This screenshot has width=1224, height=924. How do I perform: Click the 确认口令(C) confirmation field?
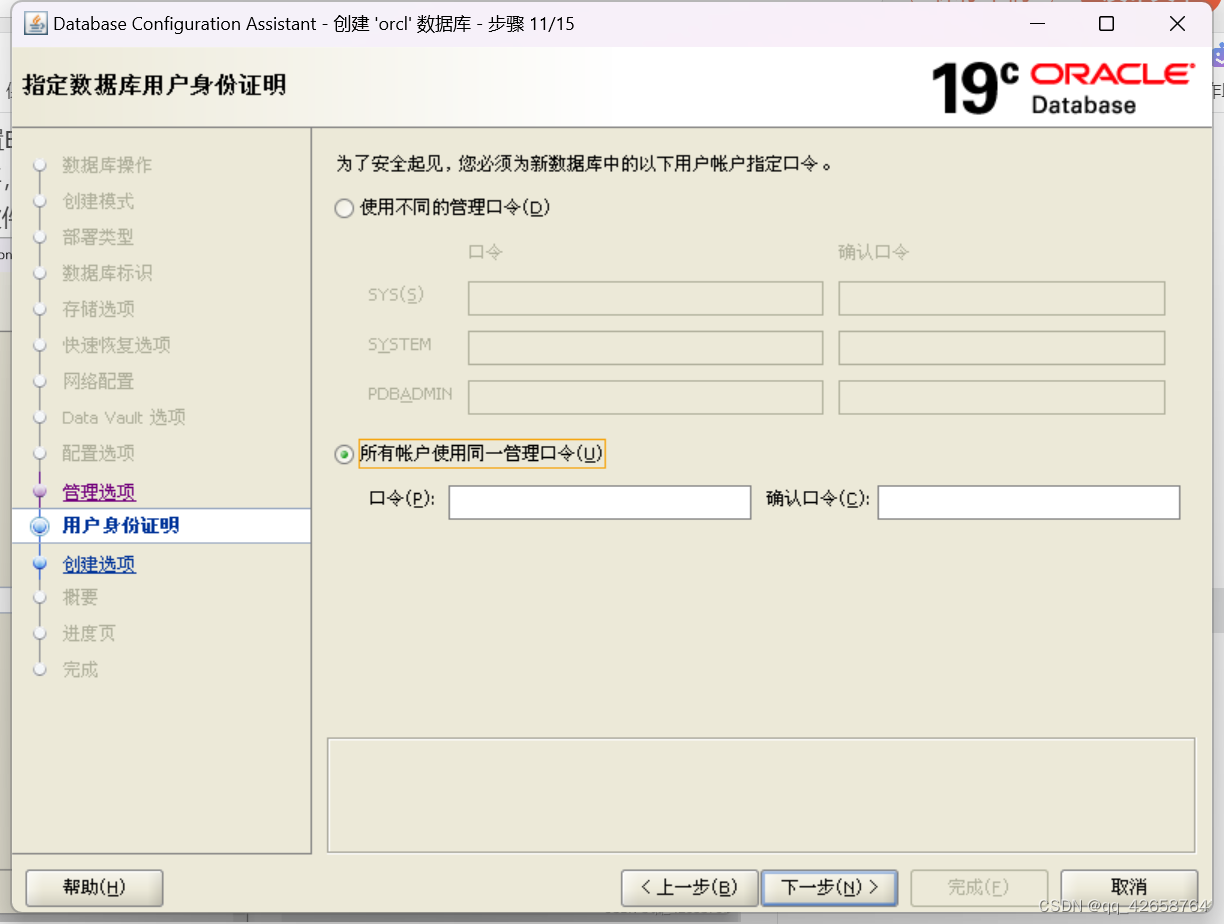1028,502
